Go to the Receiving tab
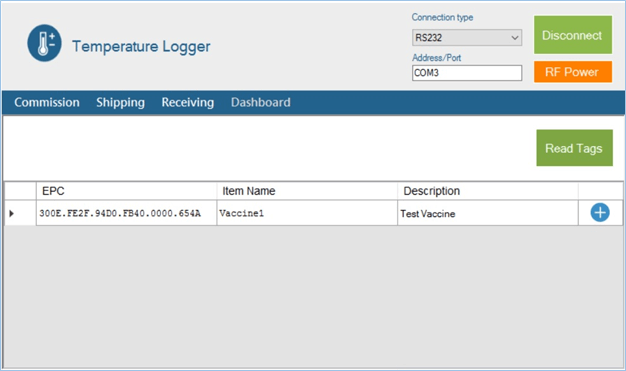This screenshot has height=371, width=626. 188,103
